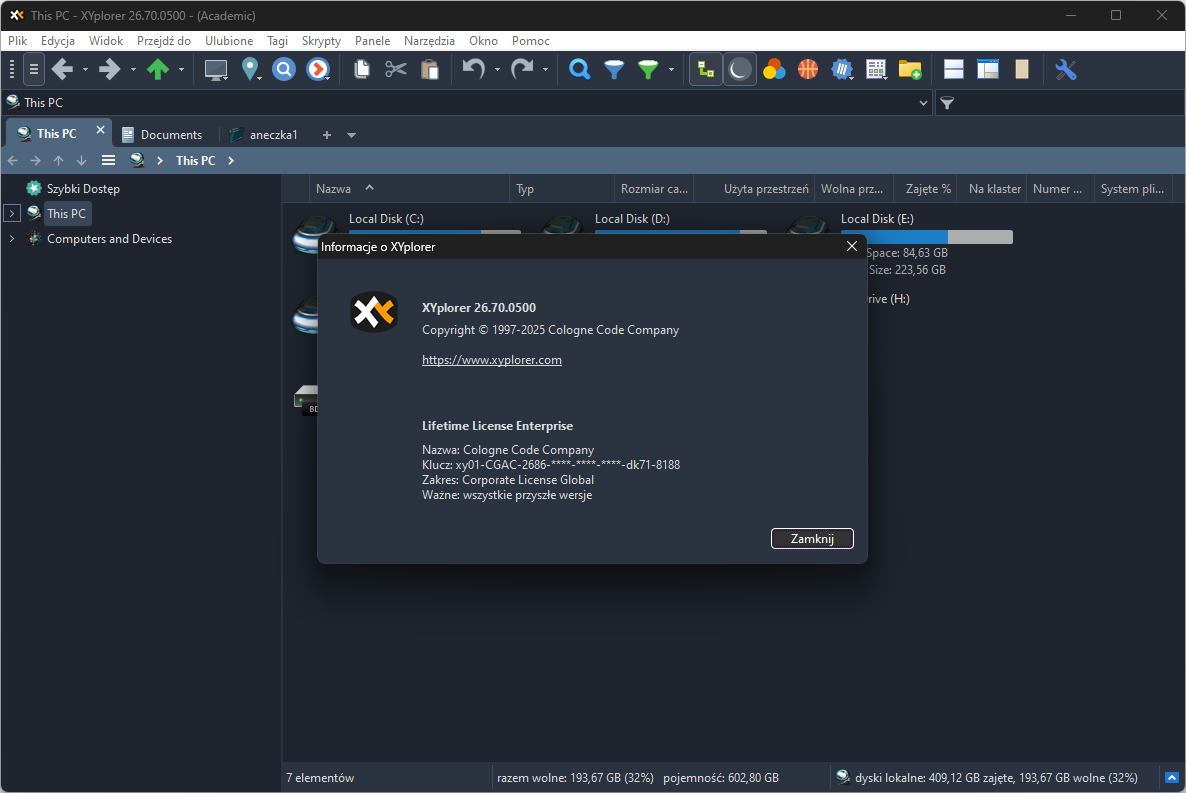Click the Redo toolbar icon
This screenshot has height=793, width=1186.
(522, 70)
